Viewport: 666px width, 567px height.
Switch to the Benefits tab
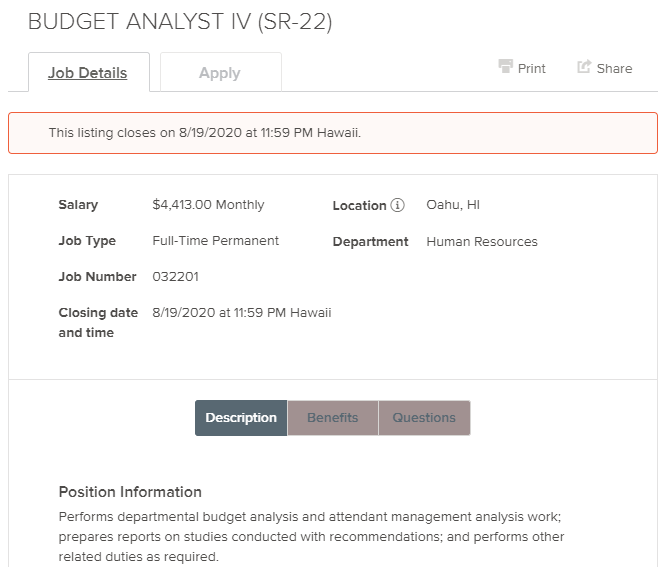point(333,418)
